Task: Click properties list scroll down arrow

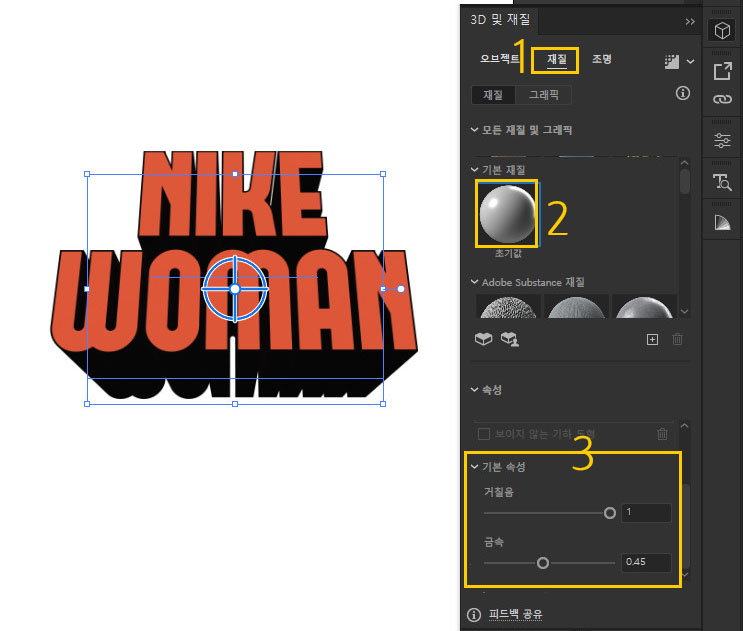Action: click(x=684, y=575)
